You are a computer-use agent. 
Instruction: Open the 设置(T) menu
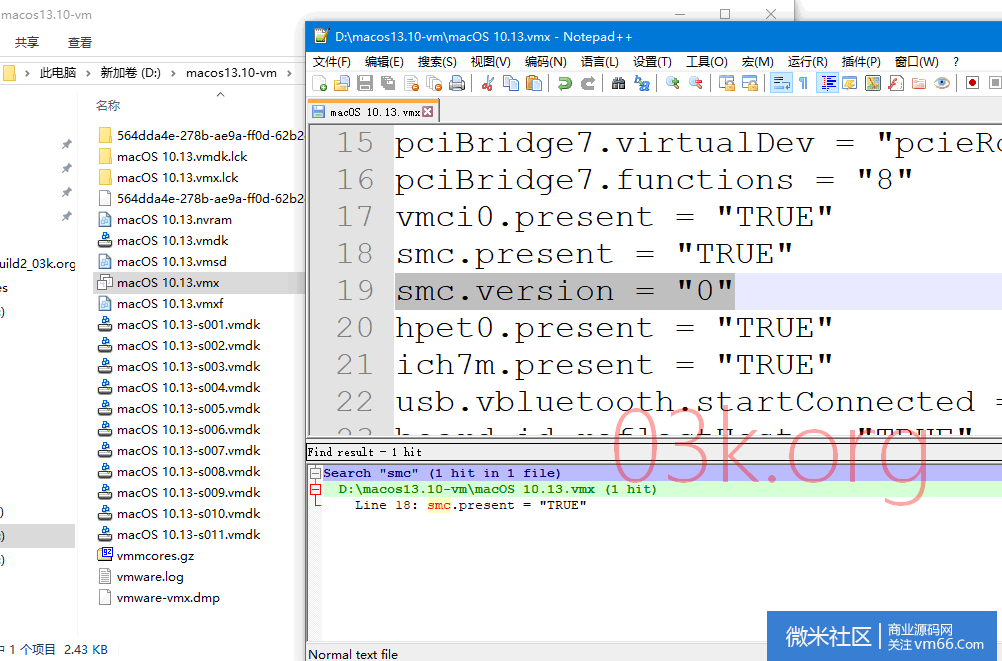652,61
